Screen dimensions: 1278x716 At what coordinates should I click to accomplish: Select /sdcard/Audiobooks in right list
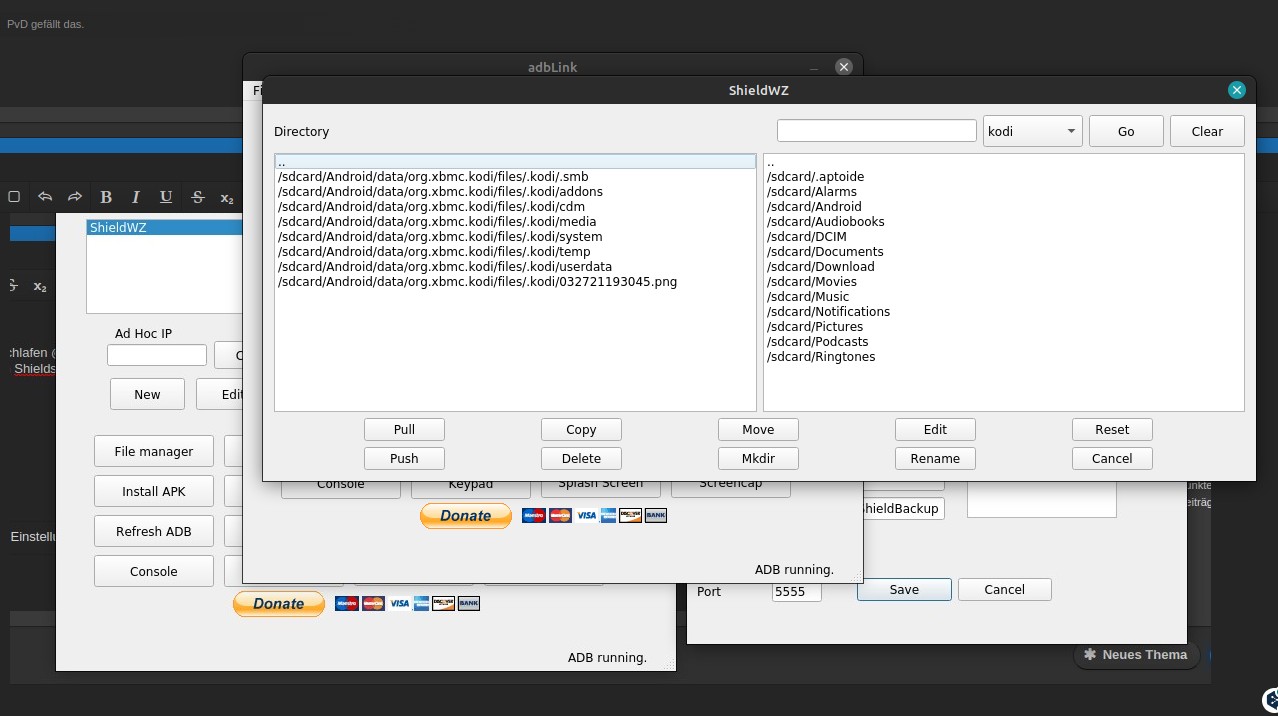tap(1003, 222)
